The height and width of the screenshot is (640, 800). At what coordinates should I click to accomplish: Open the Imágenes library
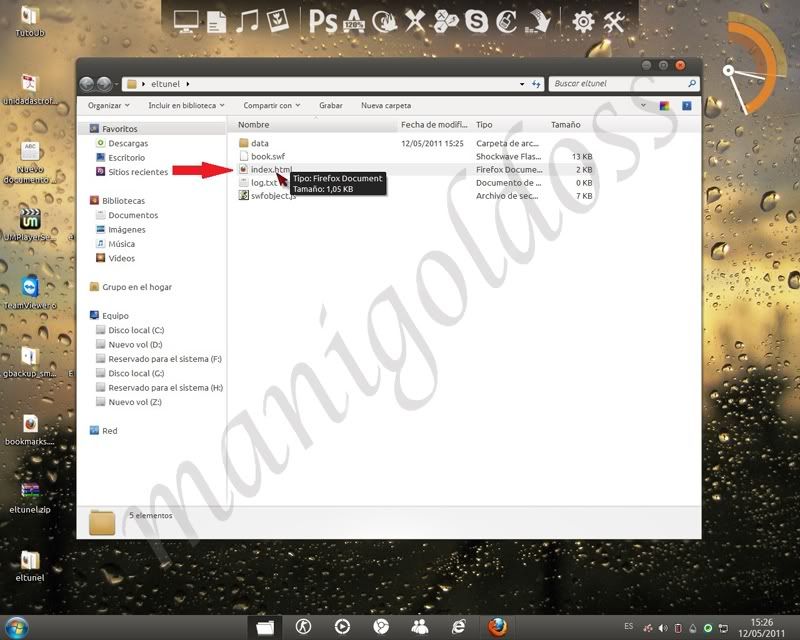pos(127,230)
